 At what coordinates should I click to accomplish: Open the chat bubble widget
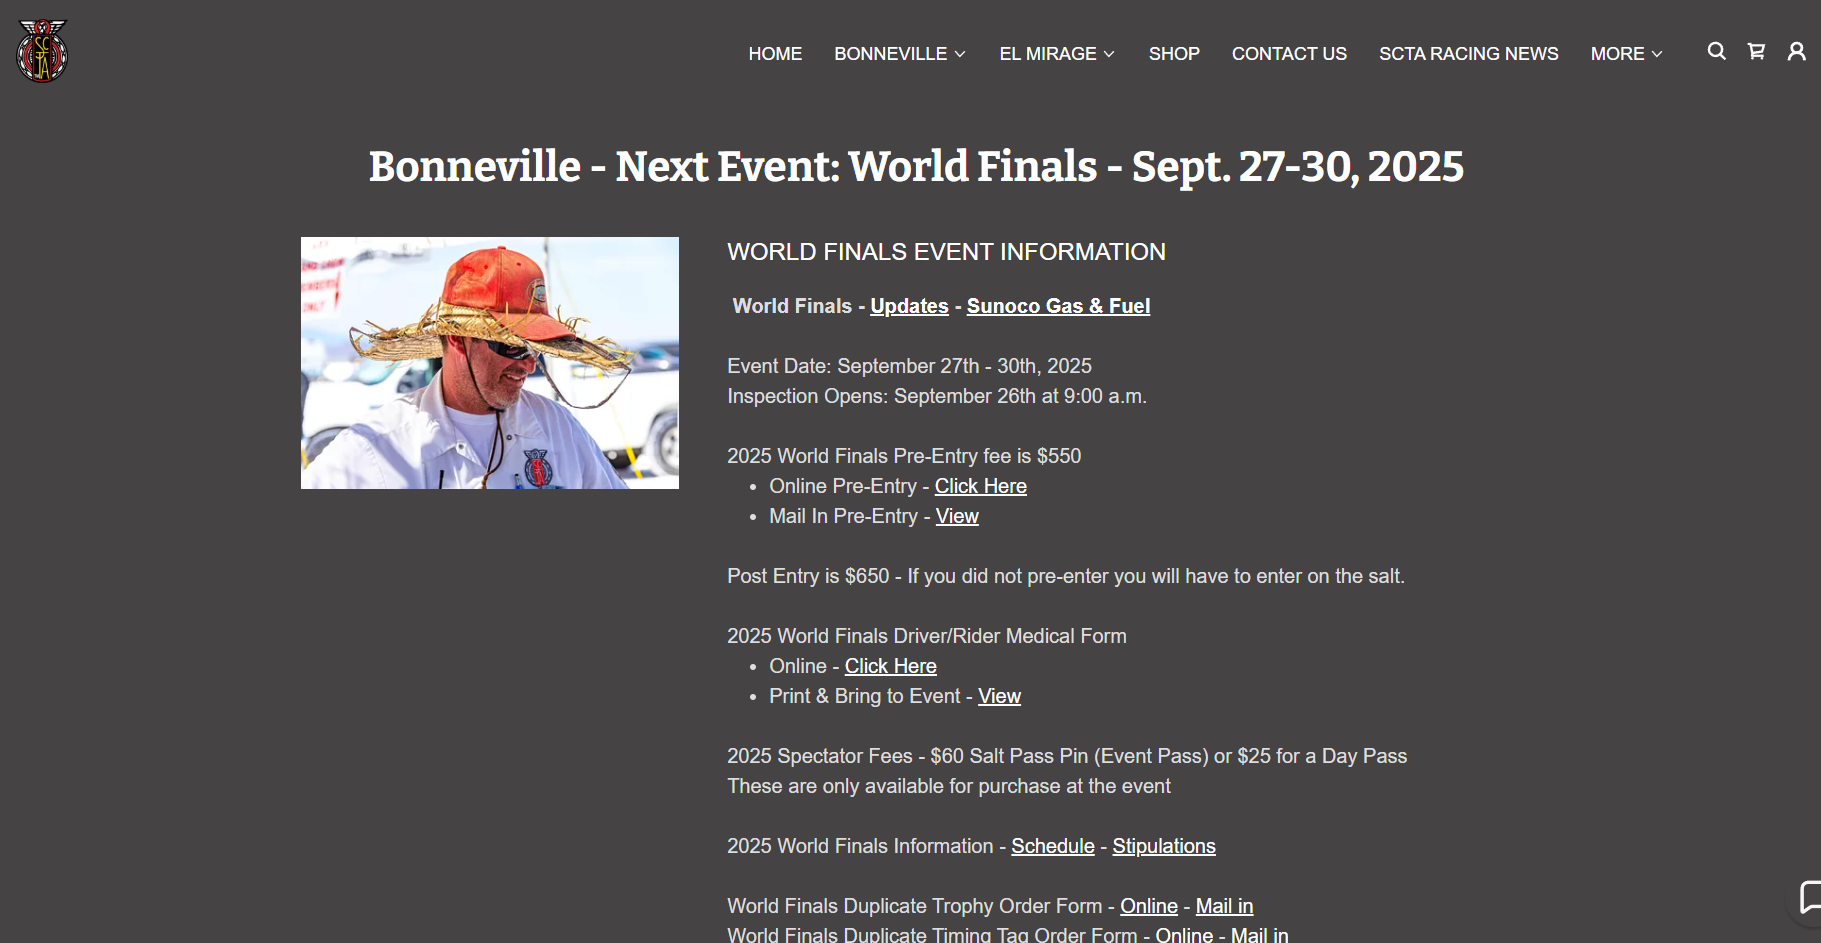pyautogui.click(x=1809, y=896)
